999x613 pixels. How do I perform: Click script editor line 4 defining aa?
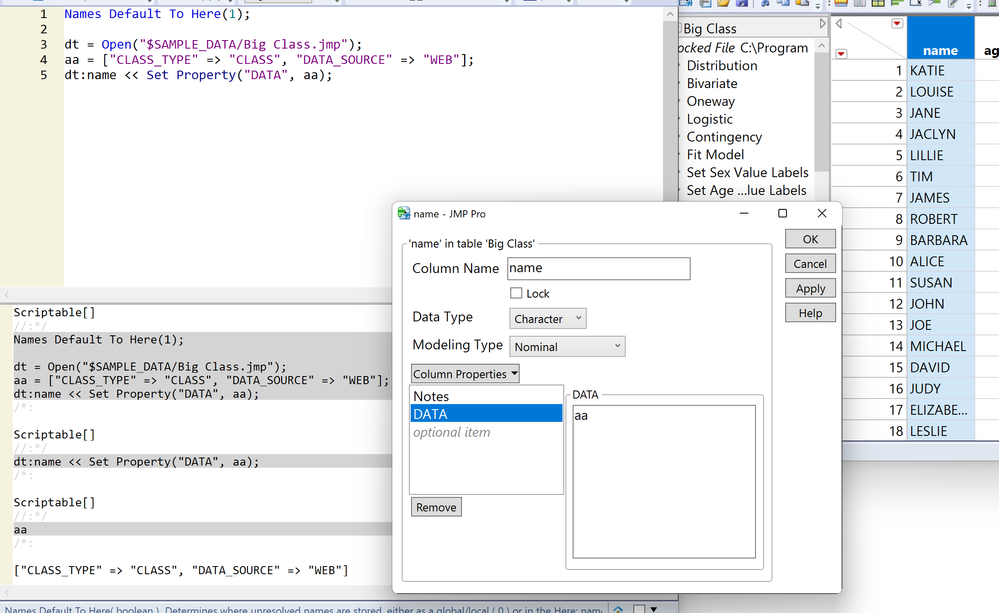[x=270, y=60]
